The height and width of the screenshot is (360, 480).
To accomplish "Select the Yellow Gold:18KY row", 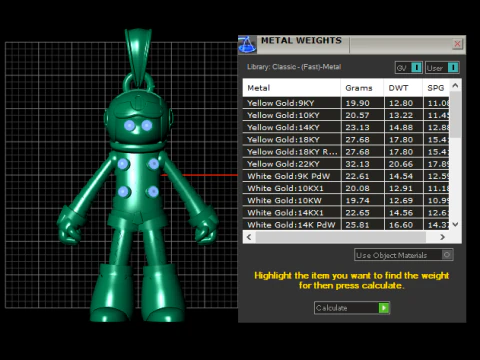I will (x=346, y=140).
